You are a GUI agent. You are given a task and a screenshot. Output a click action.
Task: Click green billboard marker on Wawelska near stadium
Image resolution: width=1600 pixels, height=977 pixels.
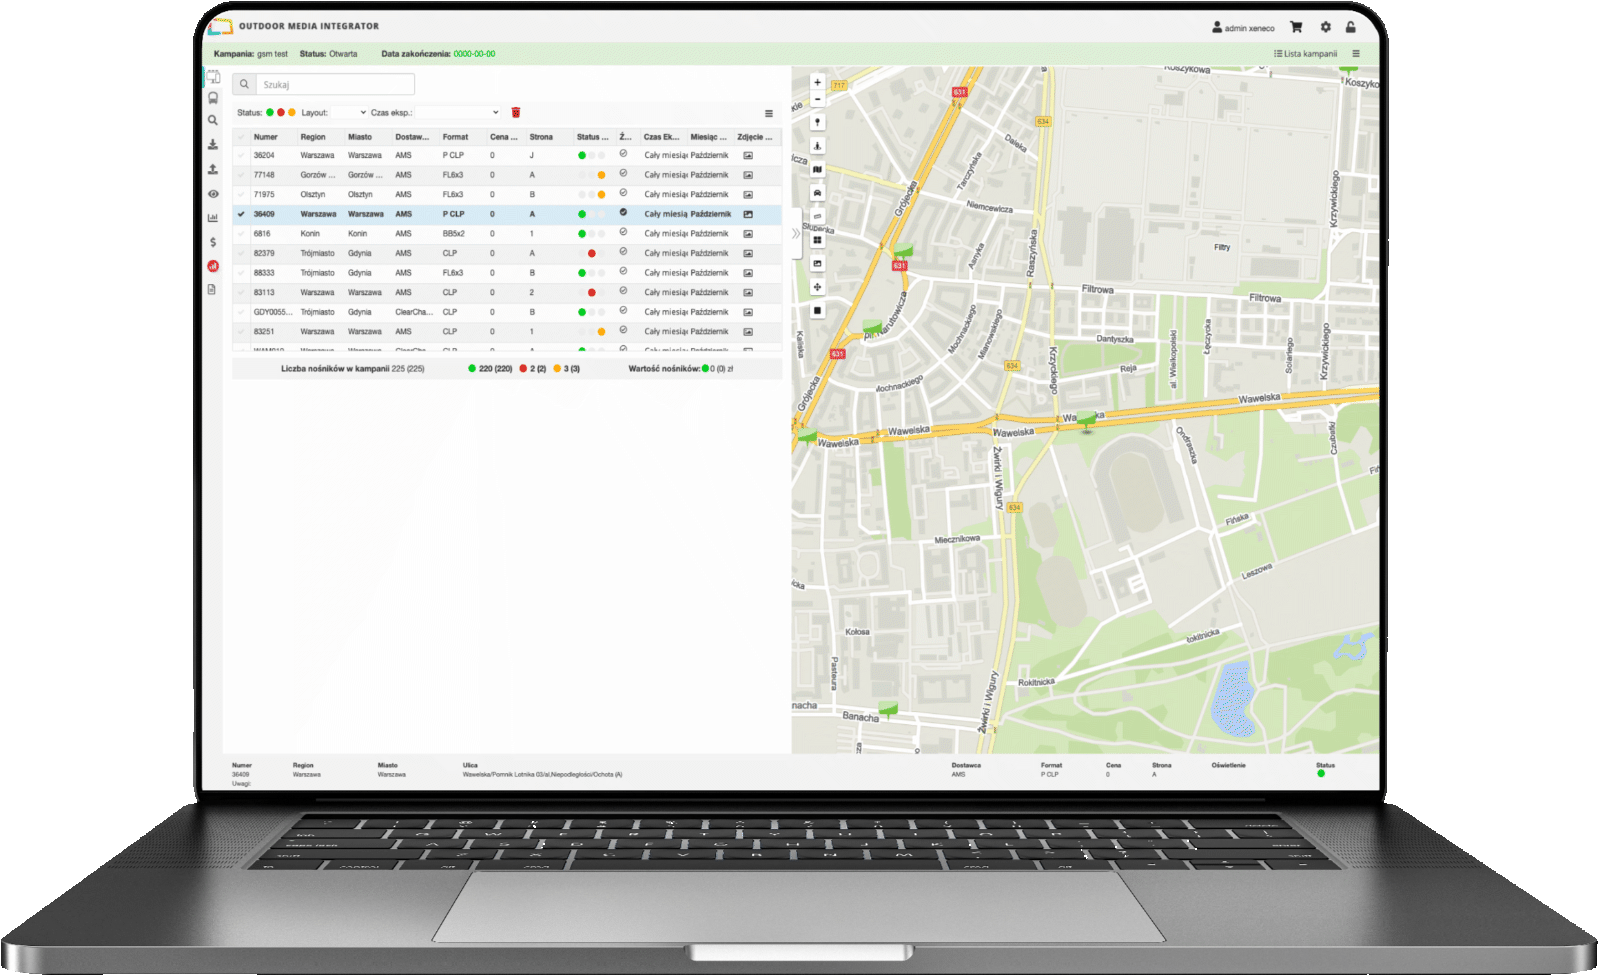[1087, 420]
